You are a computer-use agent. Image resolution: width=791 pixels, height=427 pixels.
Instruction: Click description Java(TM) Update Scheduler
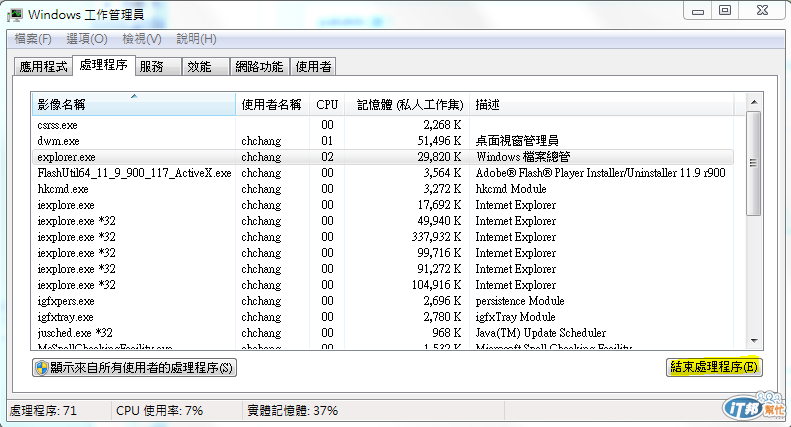(540, 333)
